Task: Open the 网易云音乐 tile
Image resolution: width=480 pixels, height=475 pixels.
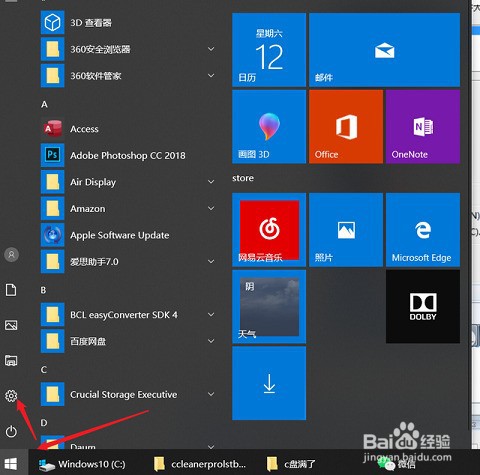Action: pos(269,230)
